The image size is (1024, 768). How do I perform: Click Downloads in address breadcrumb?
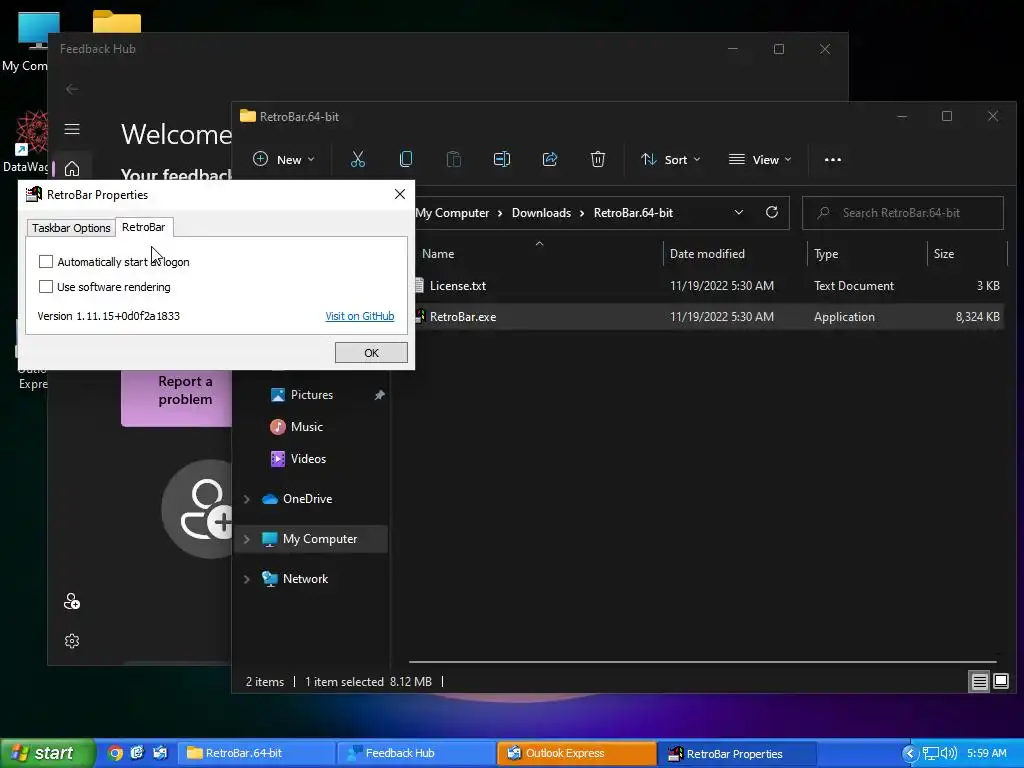pos(541,213)
